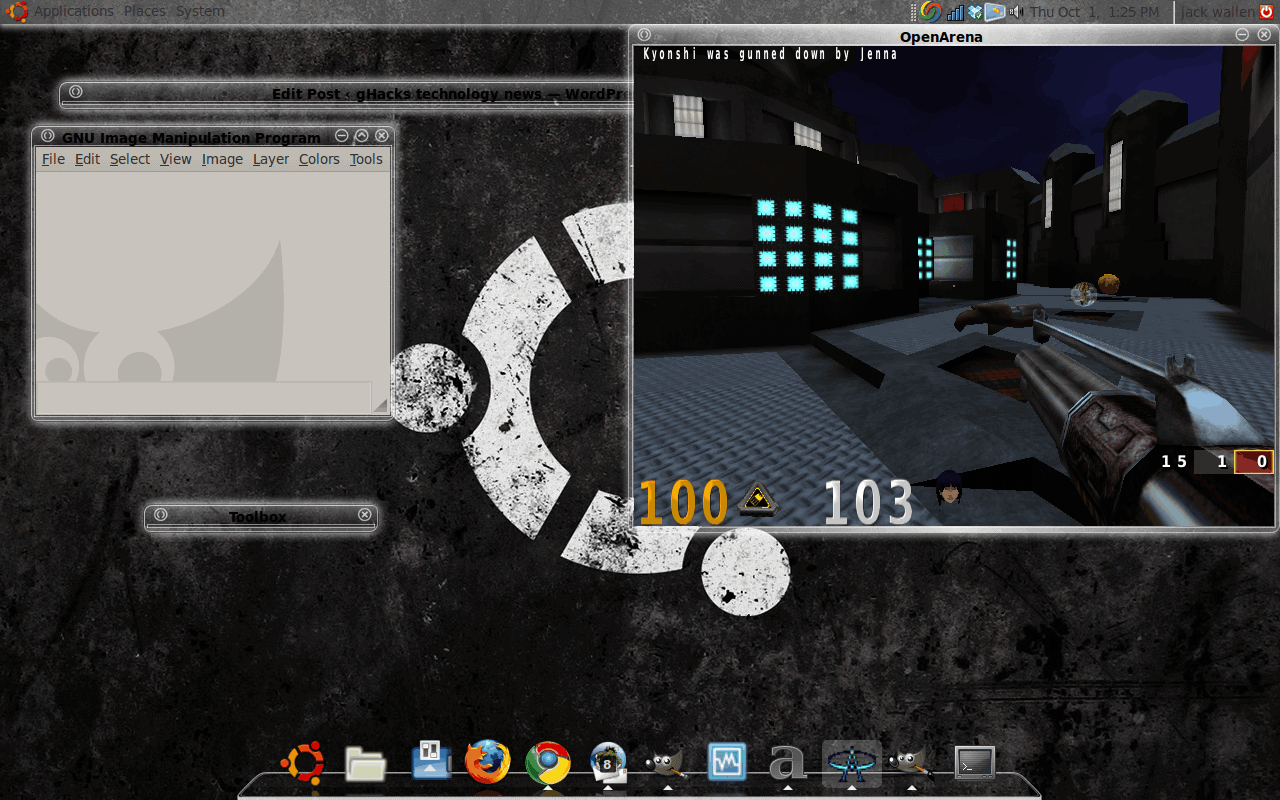The width and height of the screenshot is (1280, 800).
Task: Click the red power button in the panel
Action: pyautogui.click(x=1266, y=12)
